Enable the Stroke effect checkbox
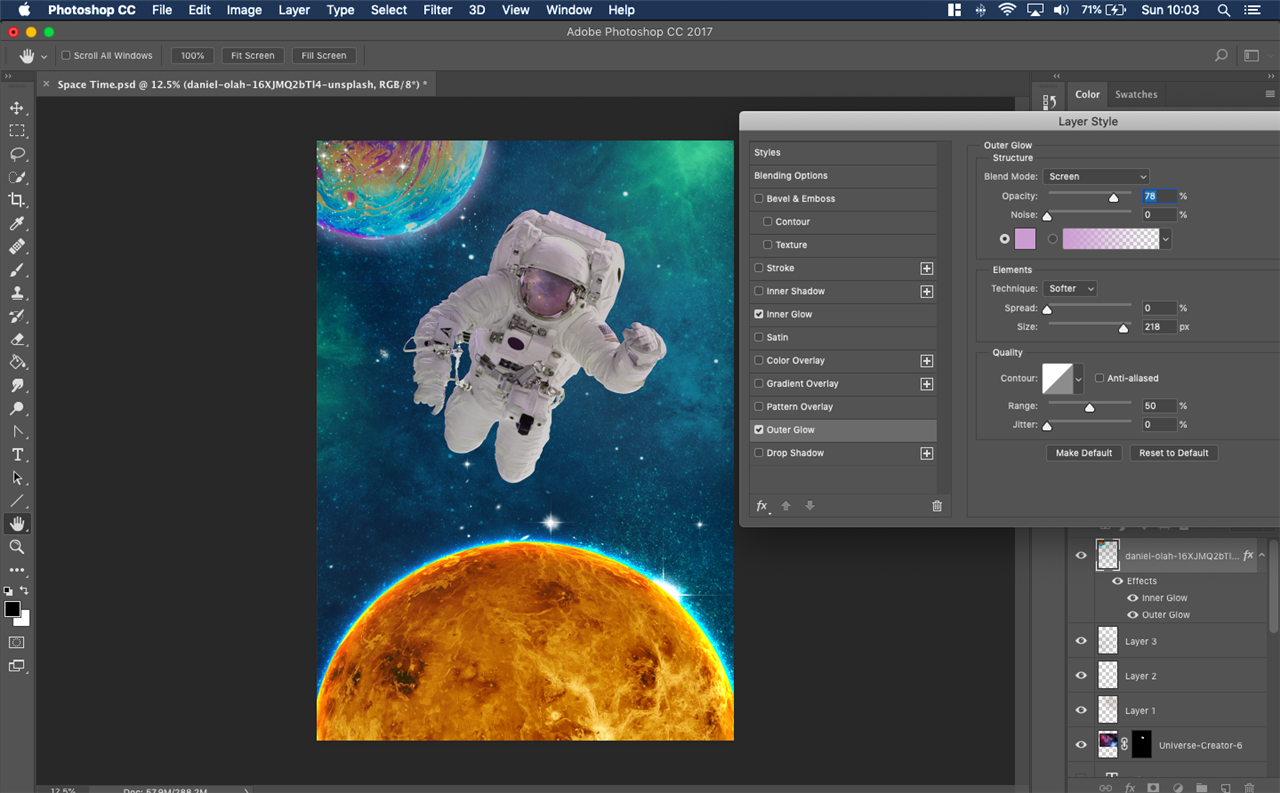Image resolution: width=1280 pixels, height=793 pixels. click(x=759, y=268)
